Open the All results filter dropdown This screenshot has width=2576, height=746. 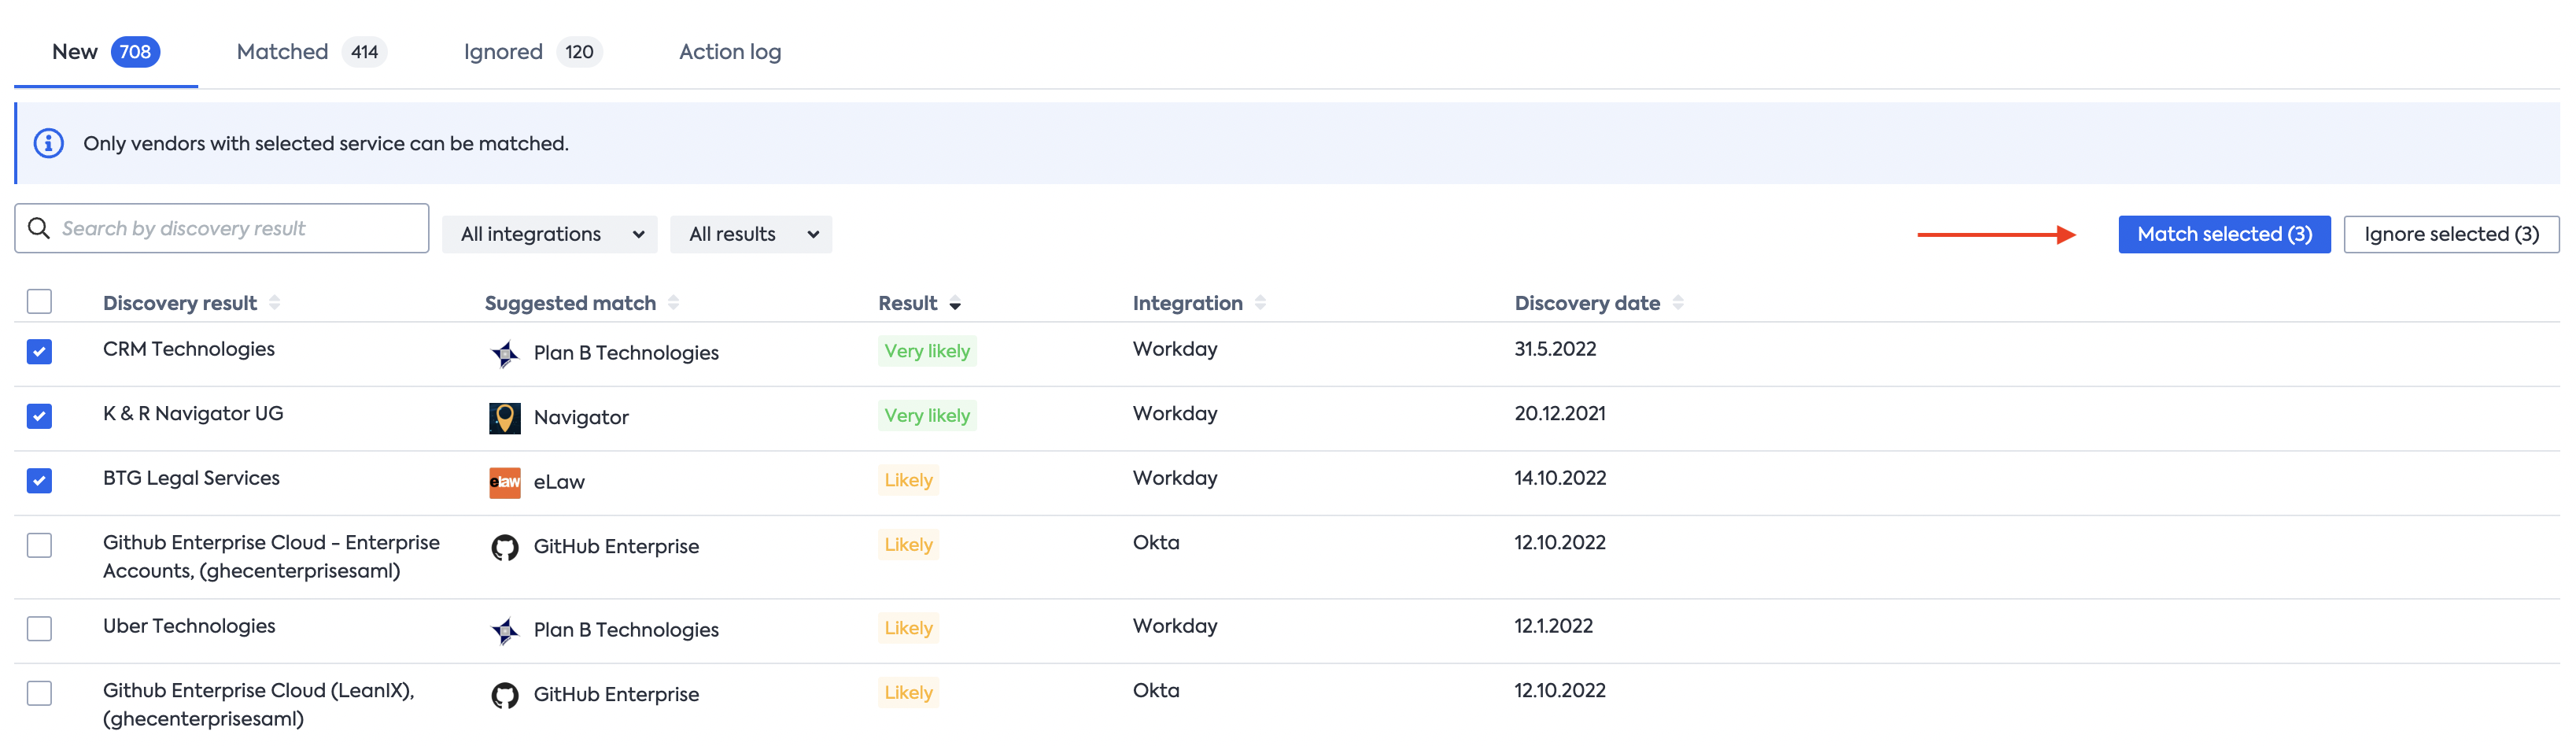click(751, 234)
